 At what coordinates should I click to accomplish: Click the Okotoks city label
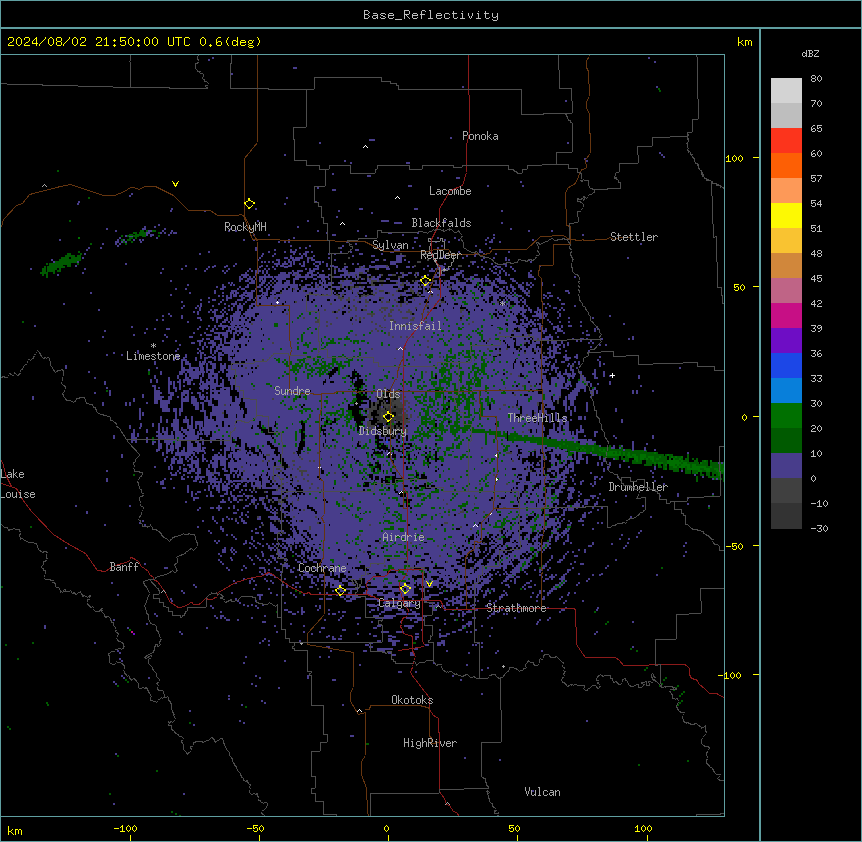tap(412, 700)
